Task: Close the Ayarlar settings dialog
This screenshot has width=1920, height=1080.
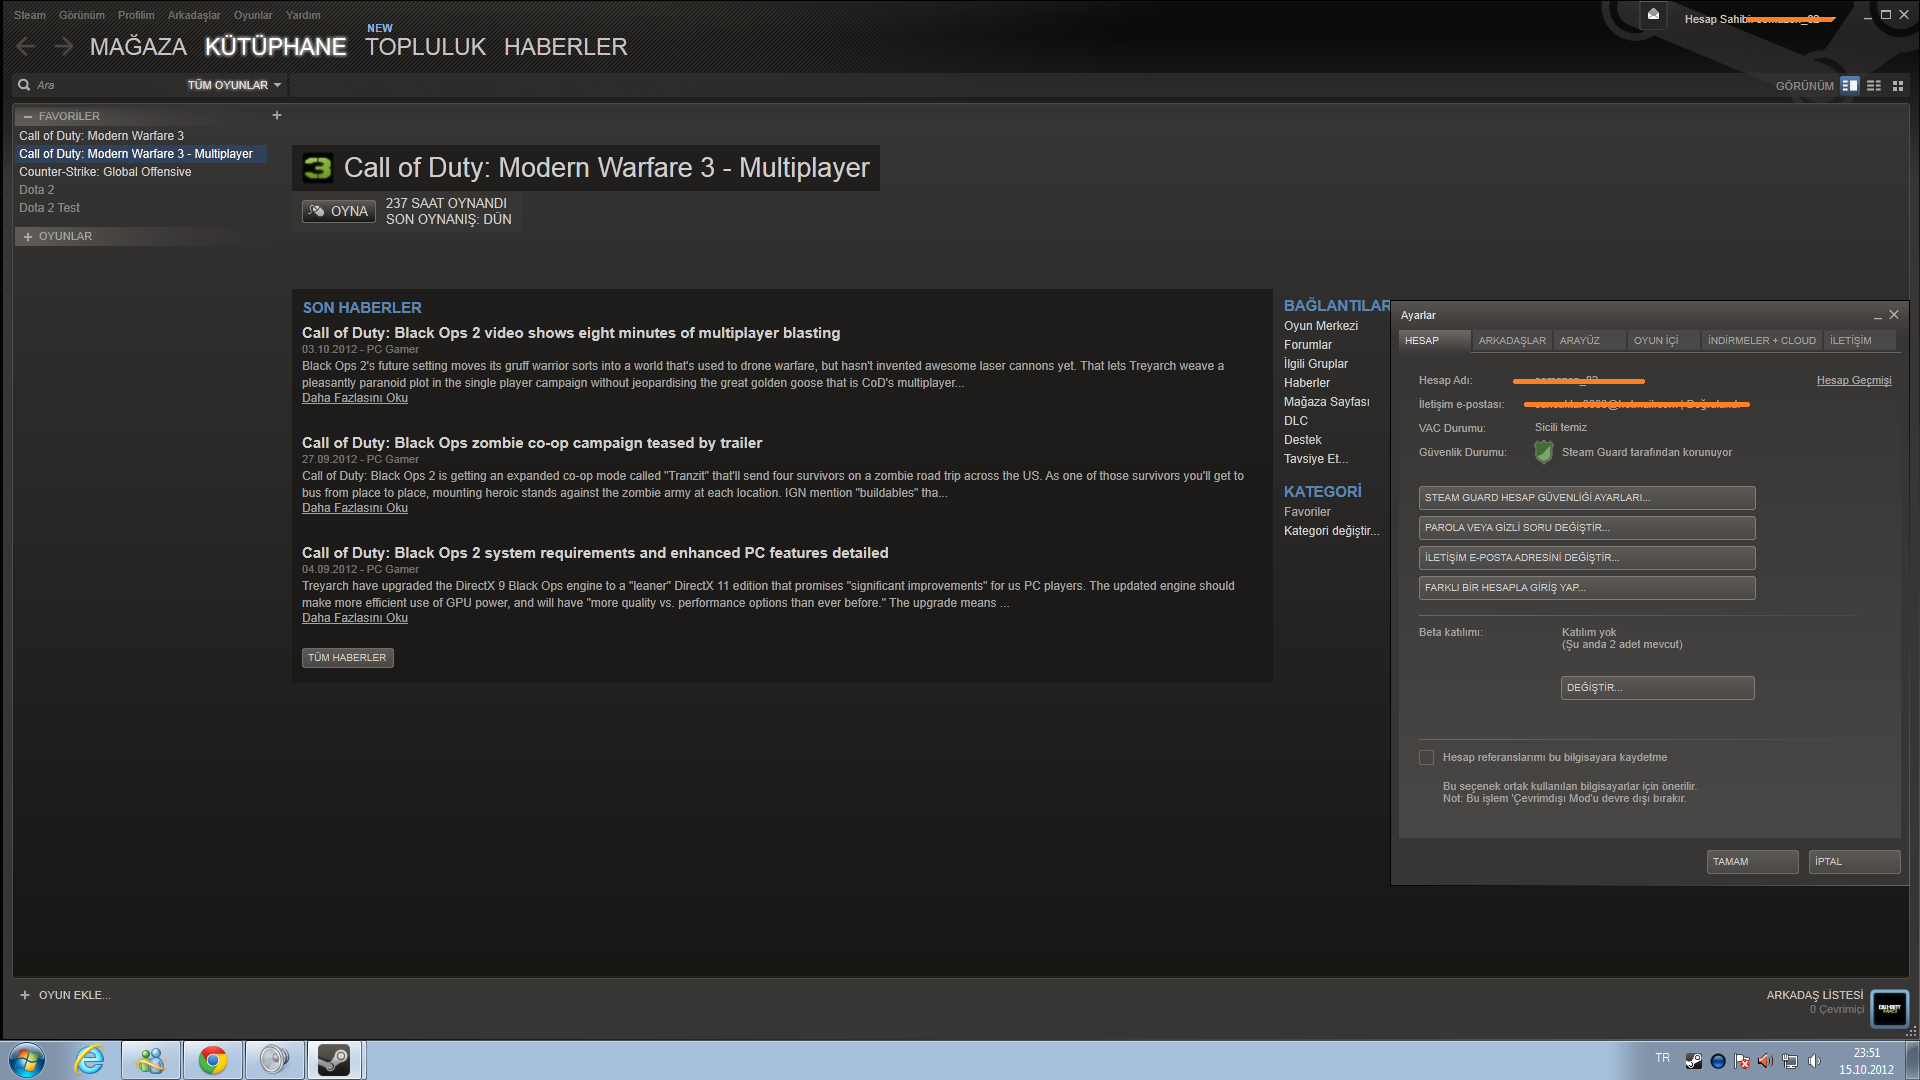Action: point(1894,315)
